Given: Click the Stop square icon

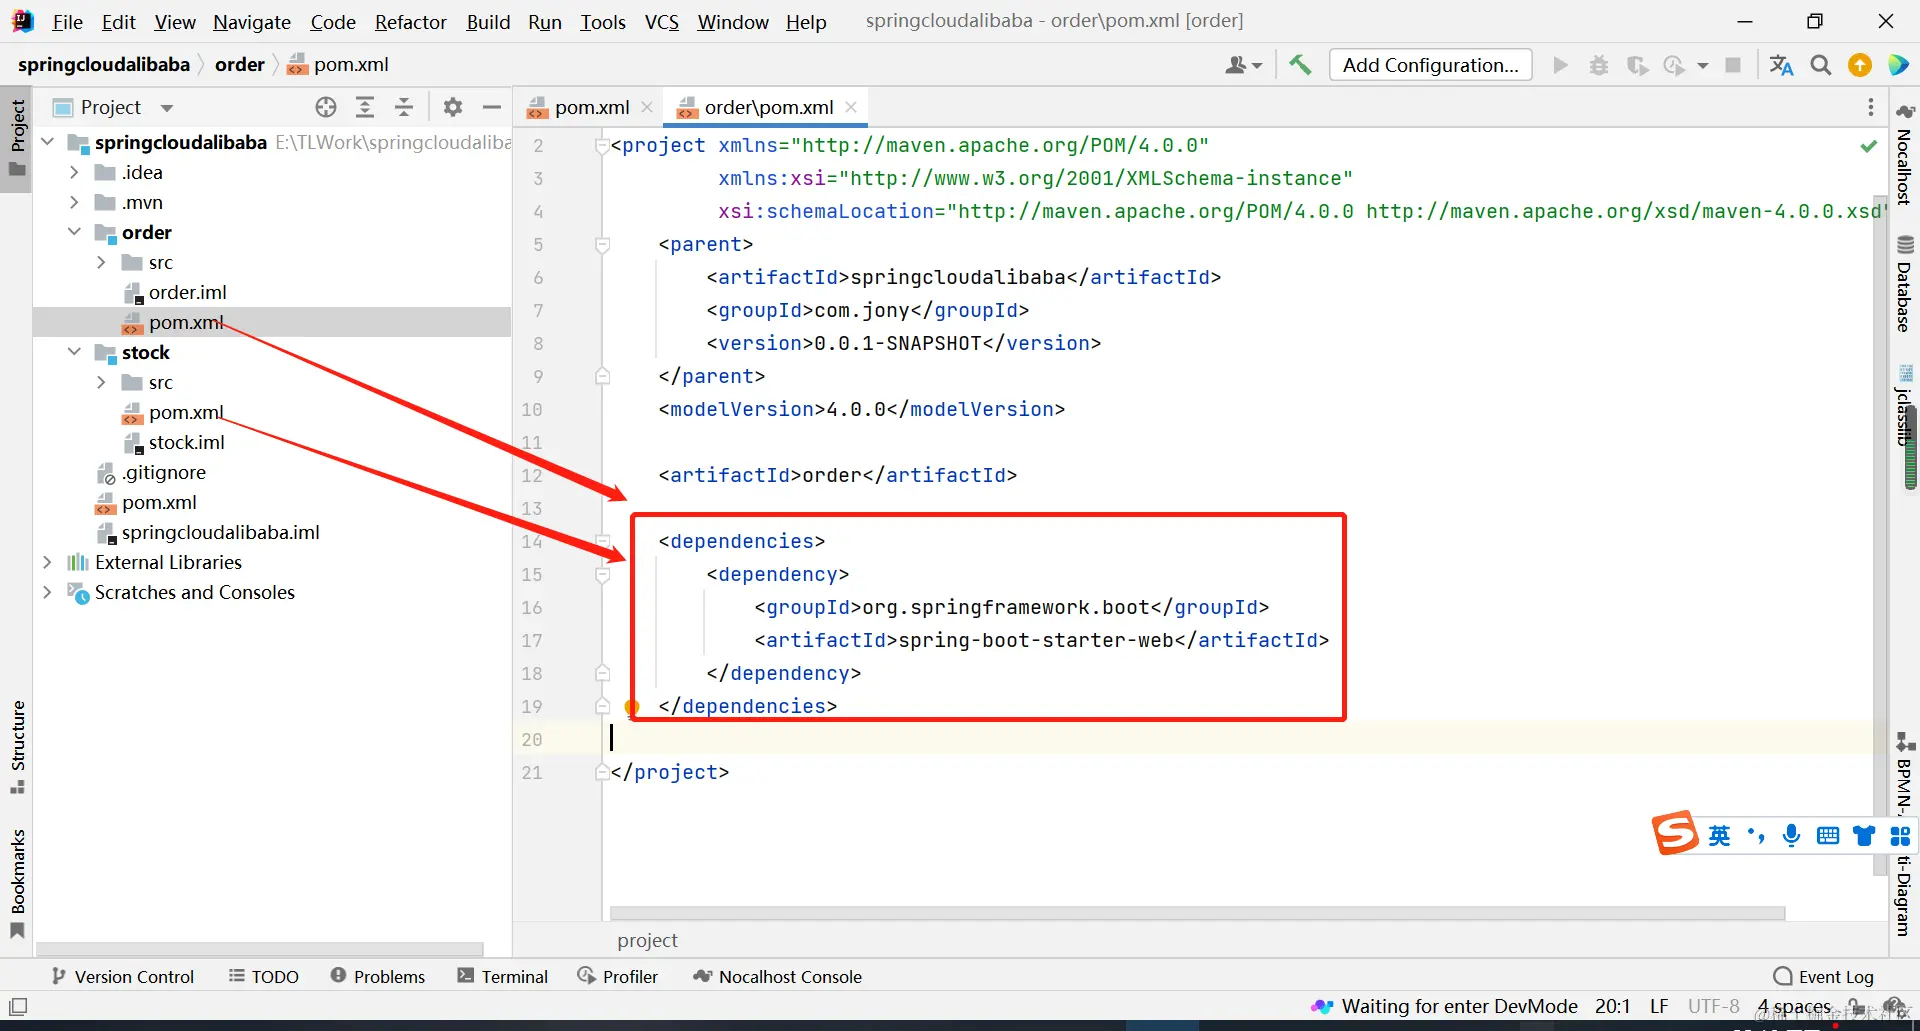Looking at the screenshot, I should tap(1733, 65).
